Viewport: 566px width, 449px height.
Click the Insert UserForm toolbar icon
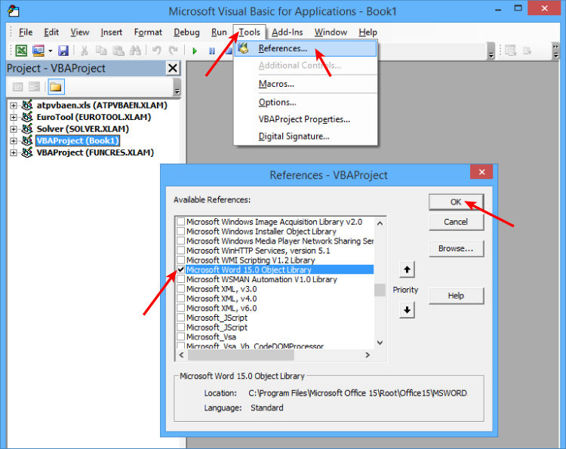tap(38, 50)
